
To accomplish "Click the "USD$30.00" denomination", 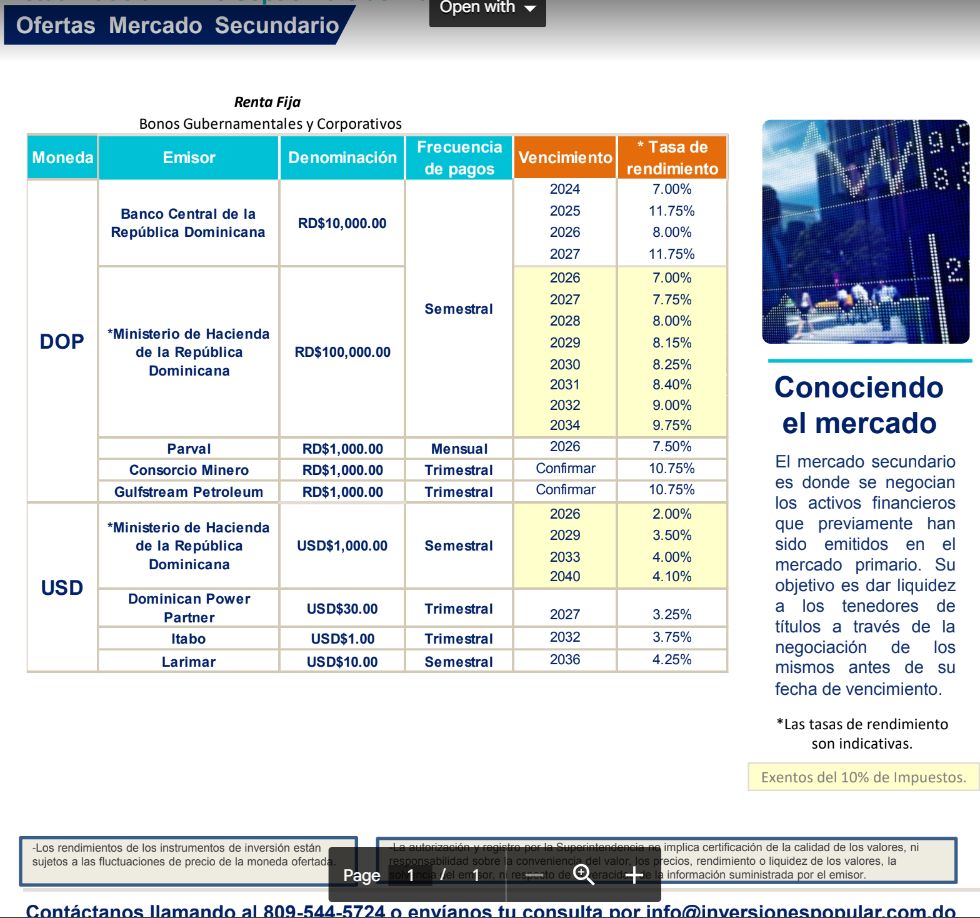I will coord(342,609).
